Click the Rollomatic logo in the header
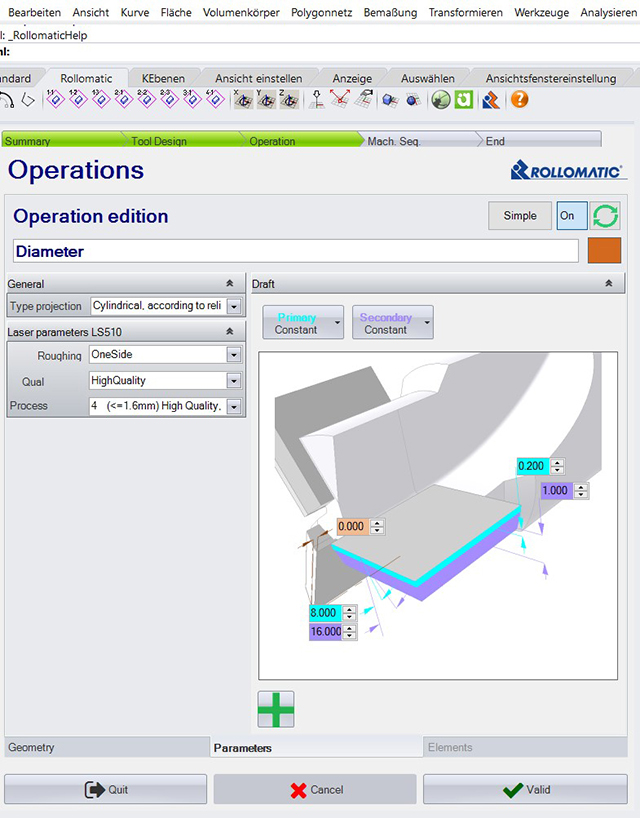The height and width of the screenshot is (818, 640). tap(567, 171)
